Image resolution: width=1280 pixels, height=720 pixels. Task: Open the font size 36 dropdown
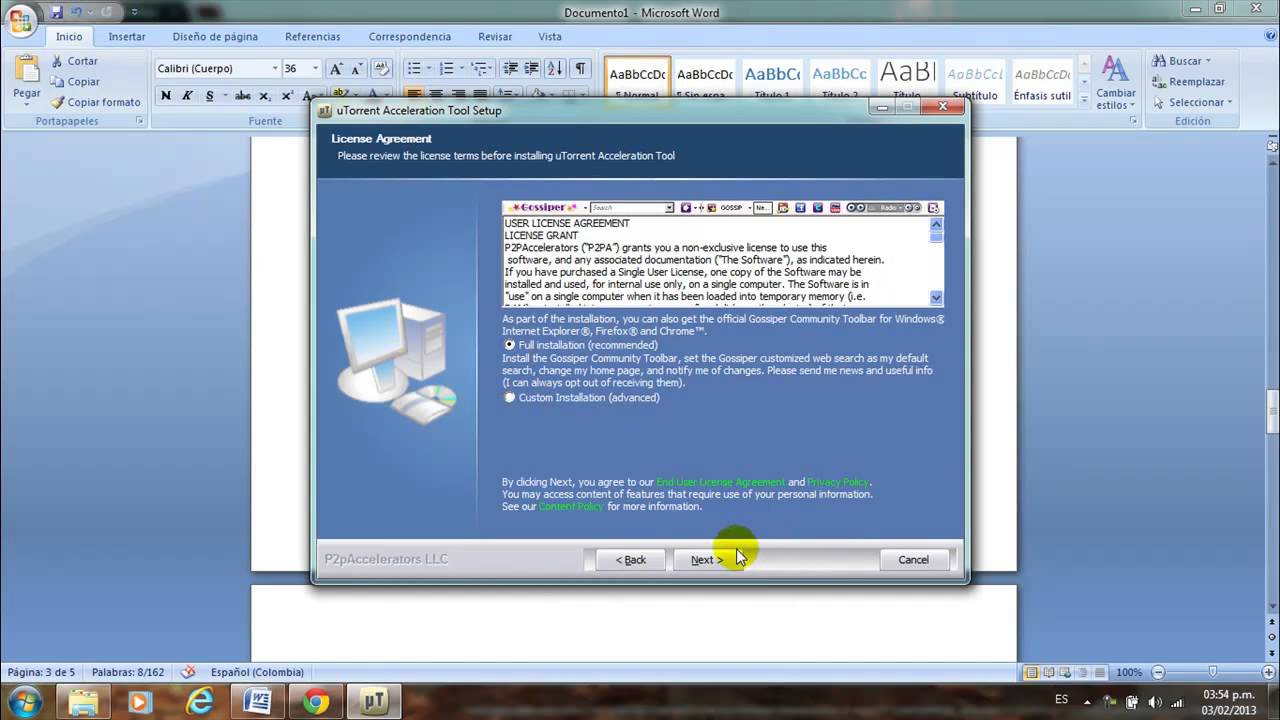[x=315, y=69]
